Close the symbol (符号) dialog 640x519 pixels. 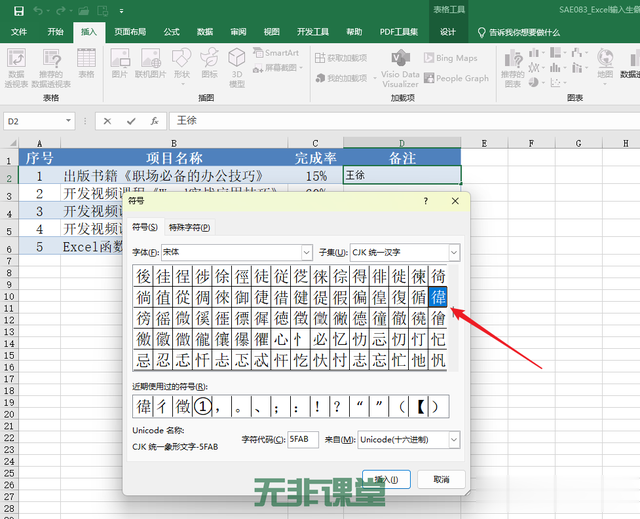click(455, 201)
